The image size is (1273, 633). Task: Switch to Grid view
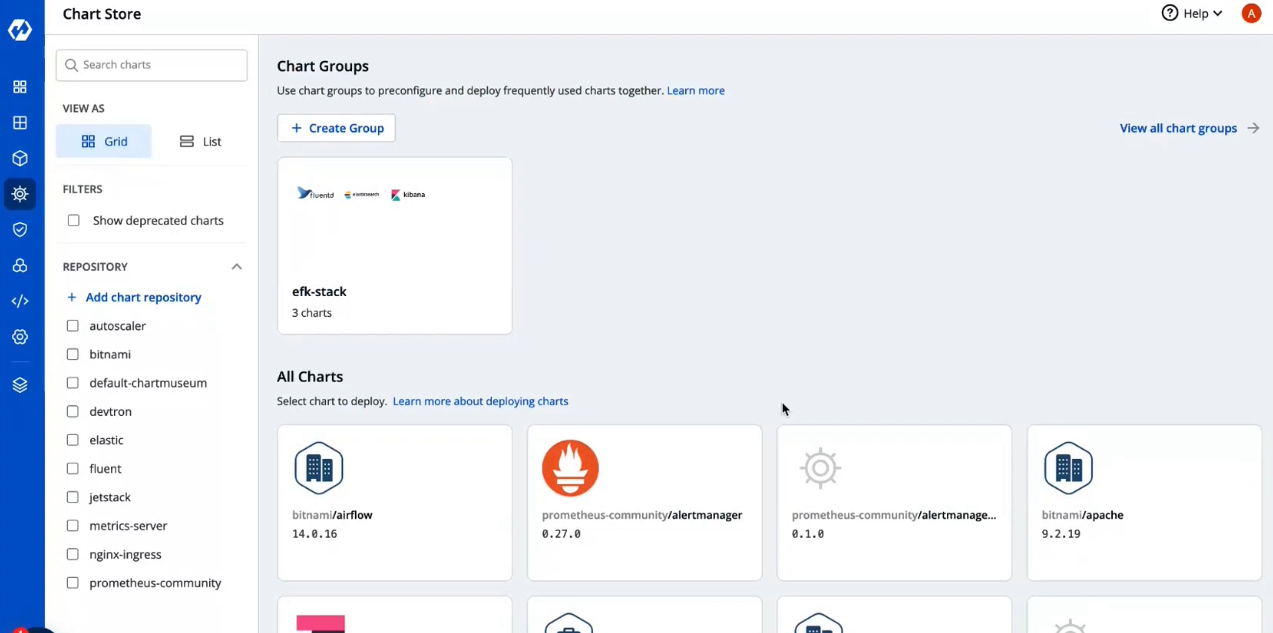pos(104,142)
